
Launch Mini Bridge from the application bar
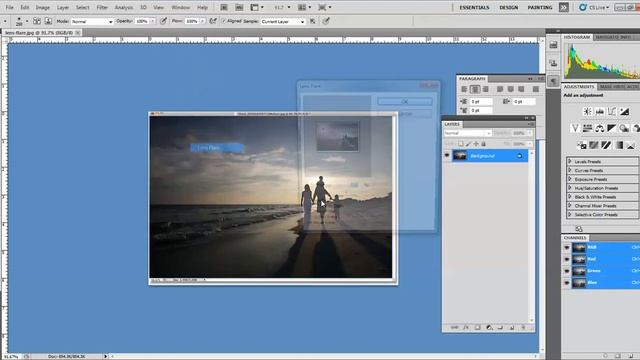pyautogui.click(x=239, y=7)
